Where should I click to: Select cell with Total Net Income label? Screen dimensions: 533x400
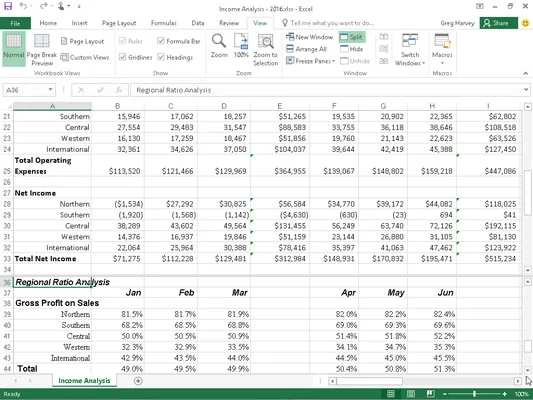(x=52, y=259)
